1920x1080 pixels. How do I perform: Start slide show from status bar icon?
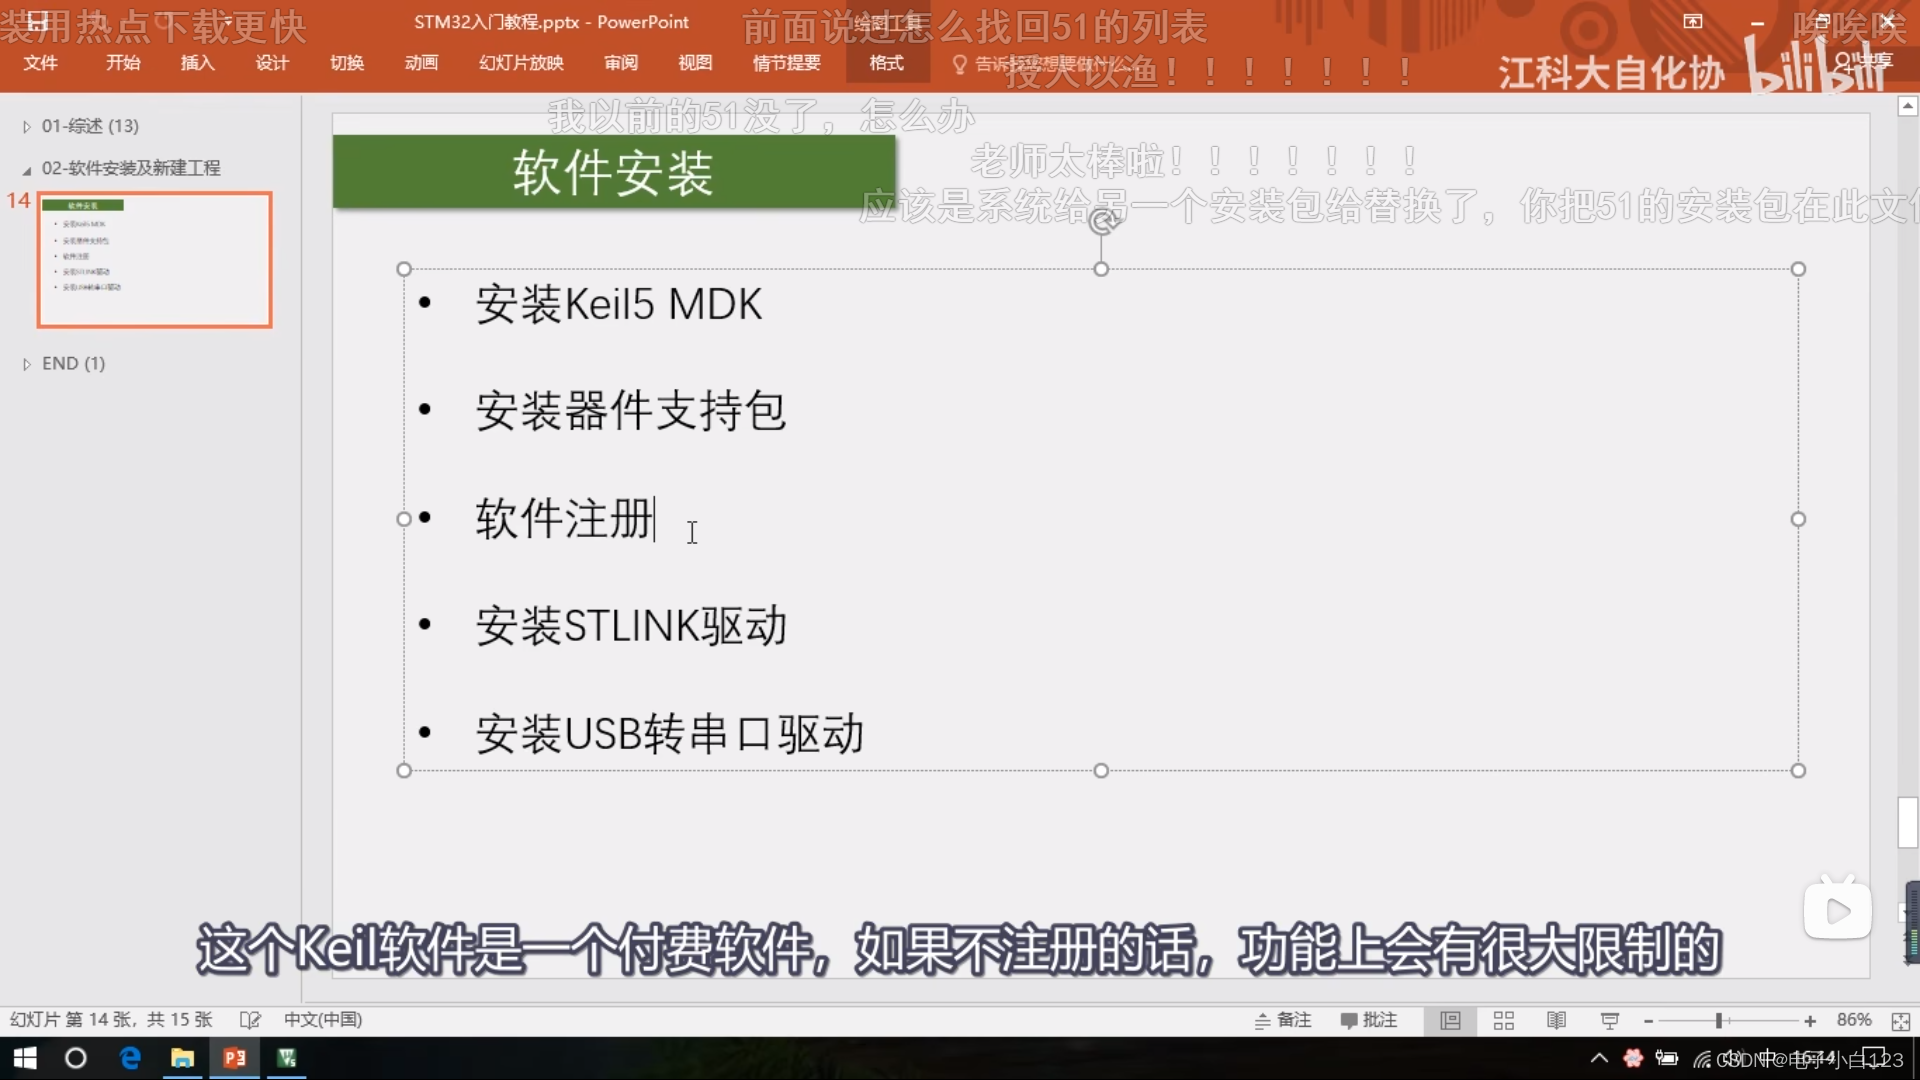(x=1609, y=1020)
